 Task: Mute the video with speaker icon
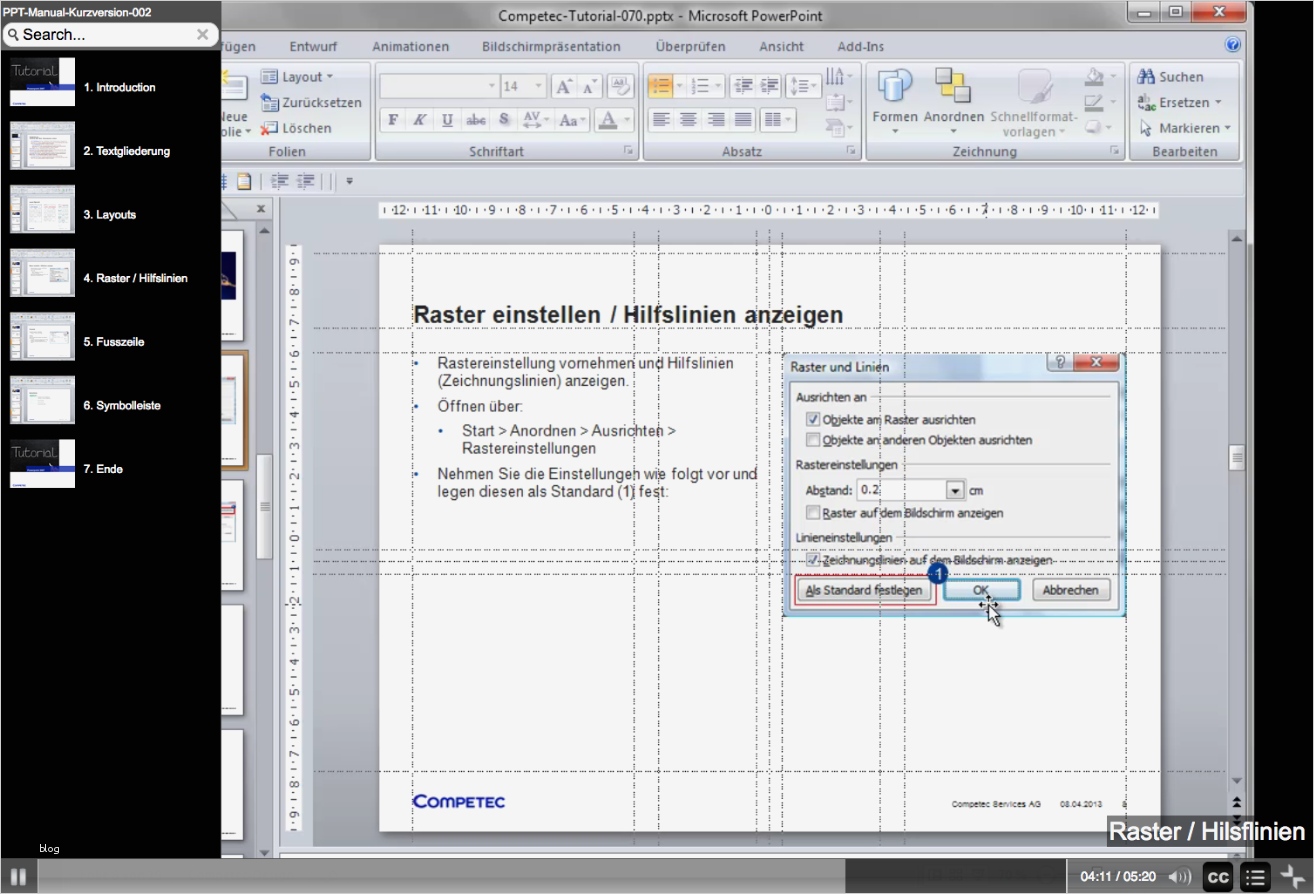coord(1179,877)
